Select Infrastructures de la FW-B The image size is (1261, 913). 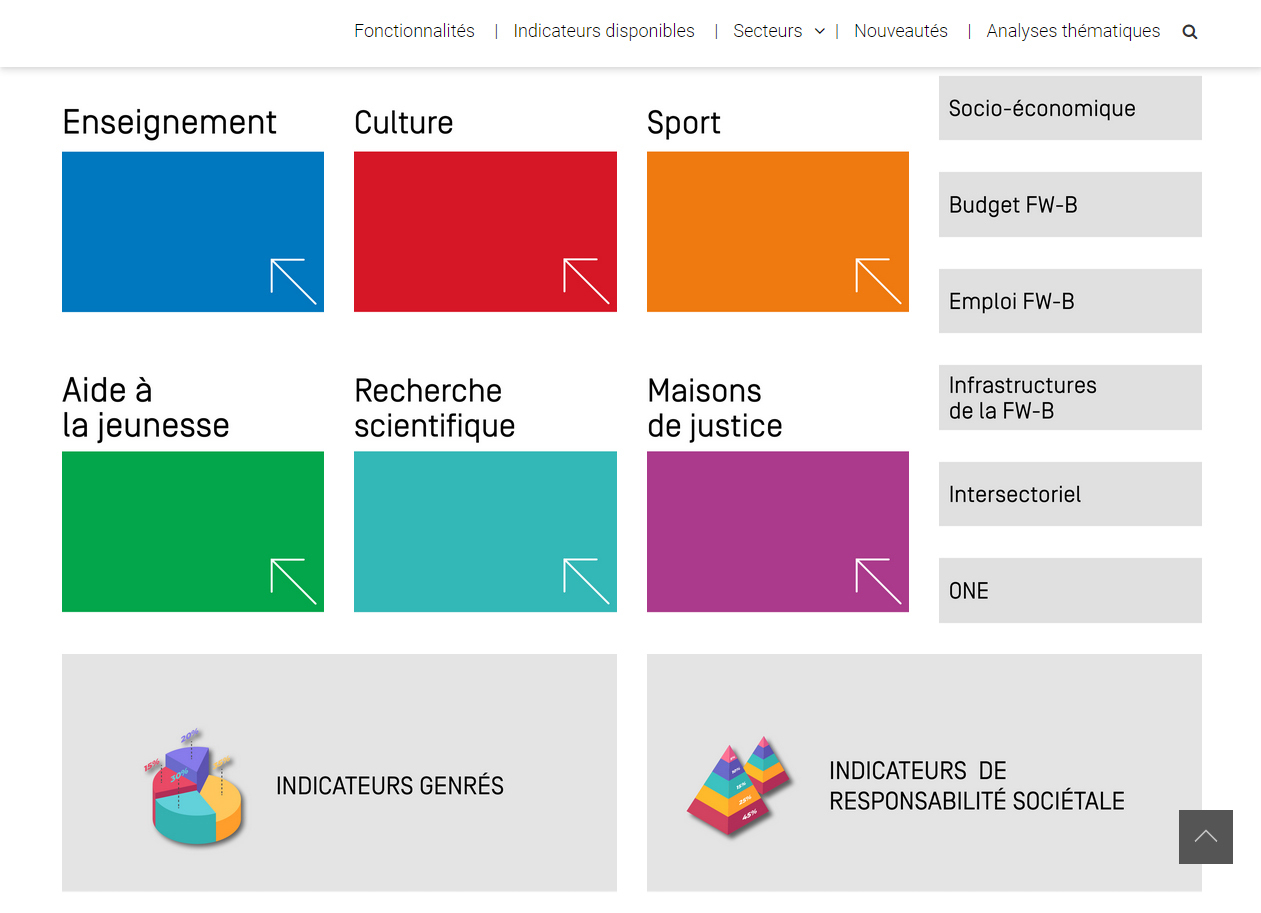point(1070,398)
